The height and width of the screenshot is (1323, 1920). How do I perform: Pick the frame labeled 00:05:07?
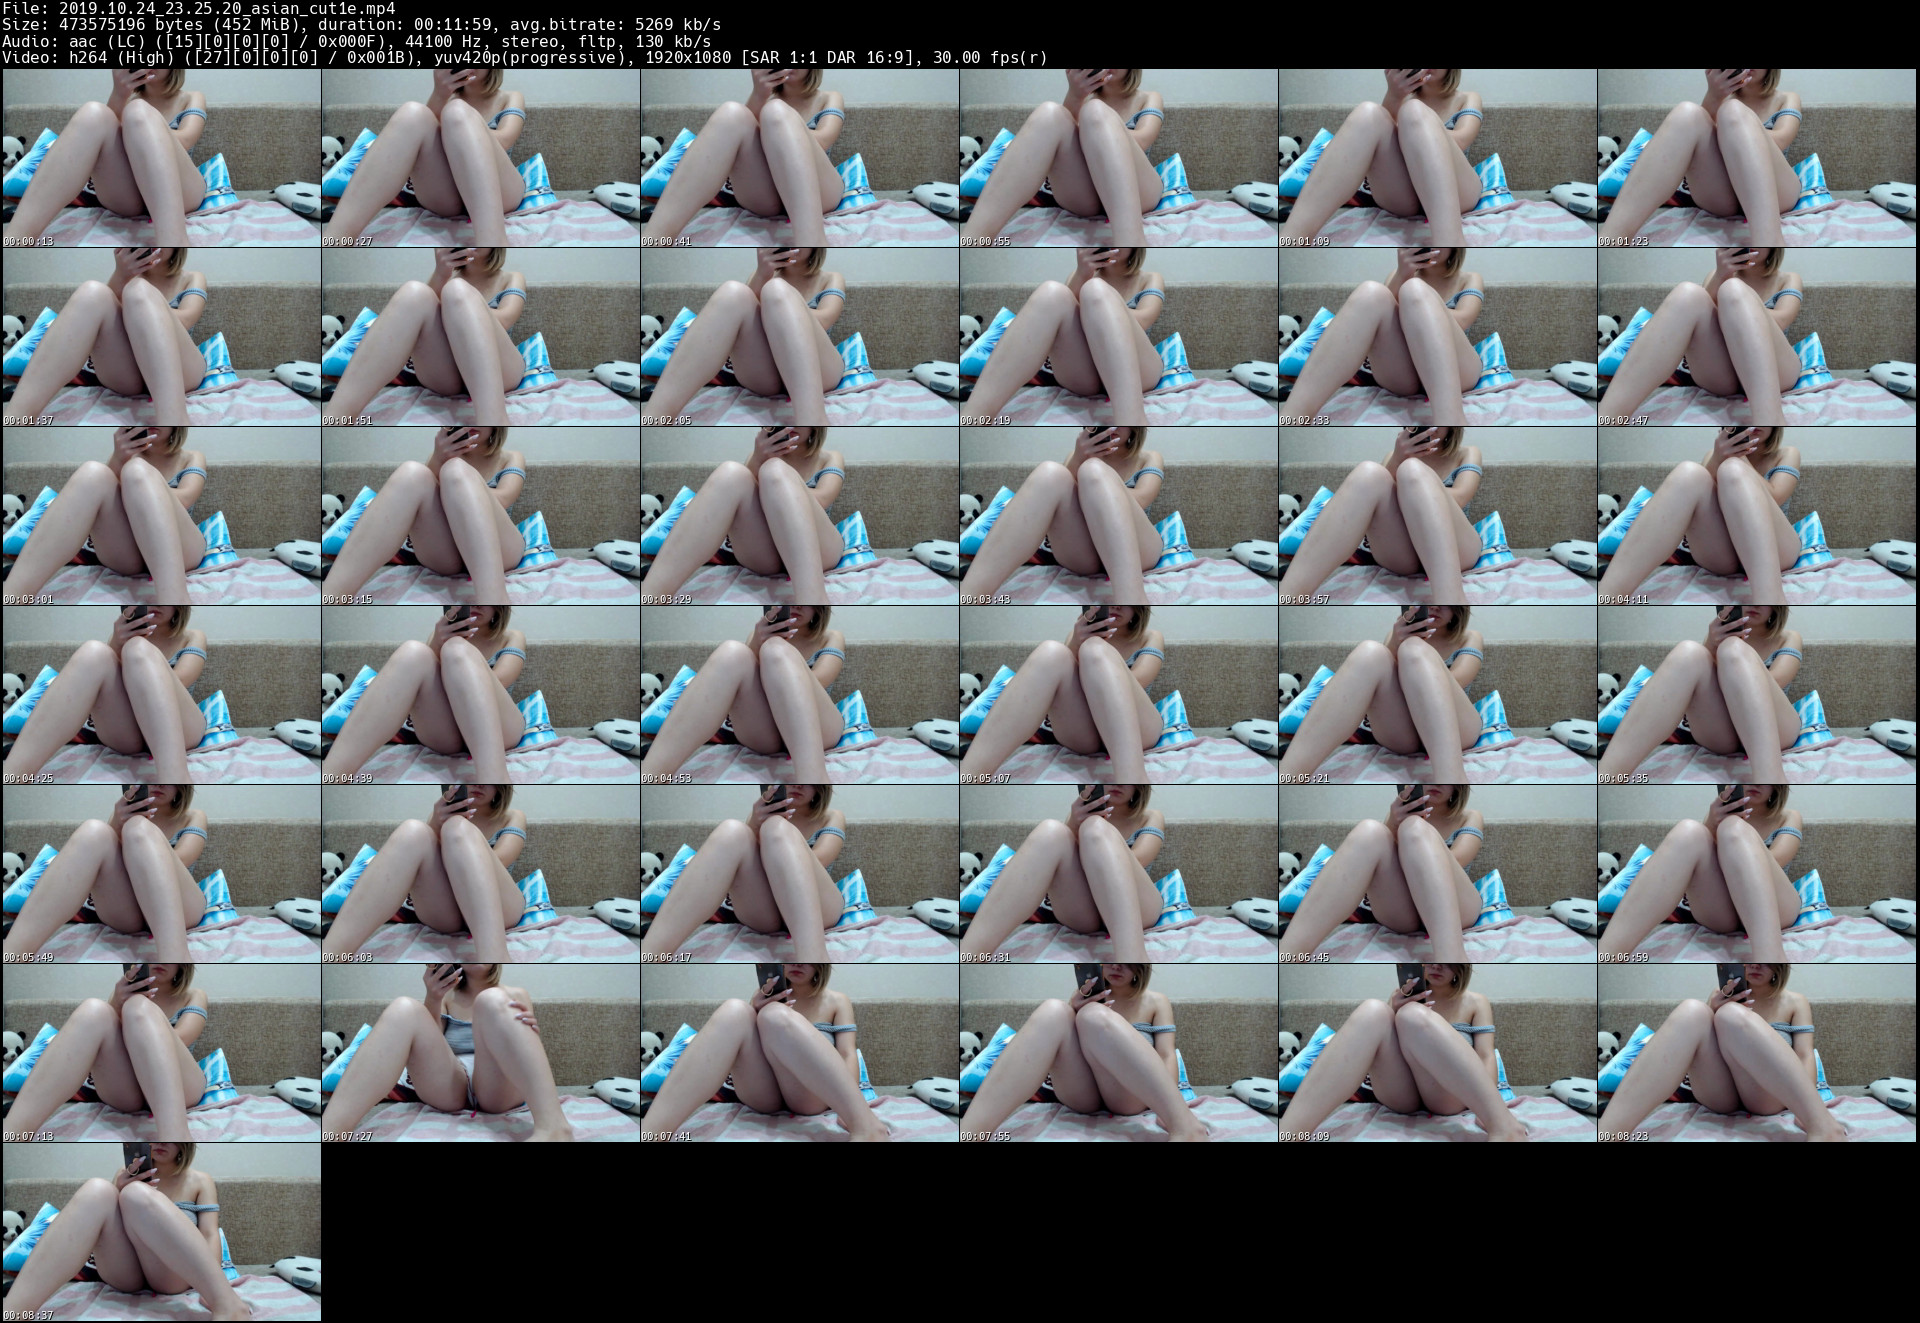coord(1118,695)
